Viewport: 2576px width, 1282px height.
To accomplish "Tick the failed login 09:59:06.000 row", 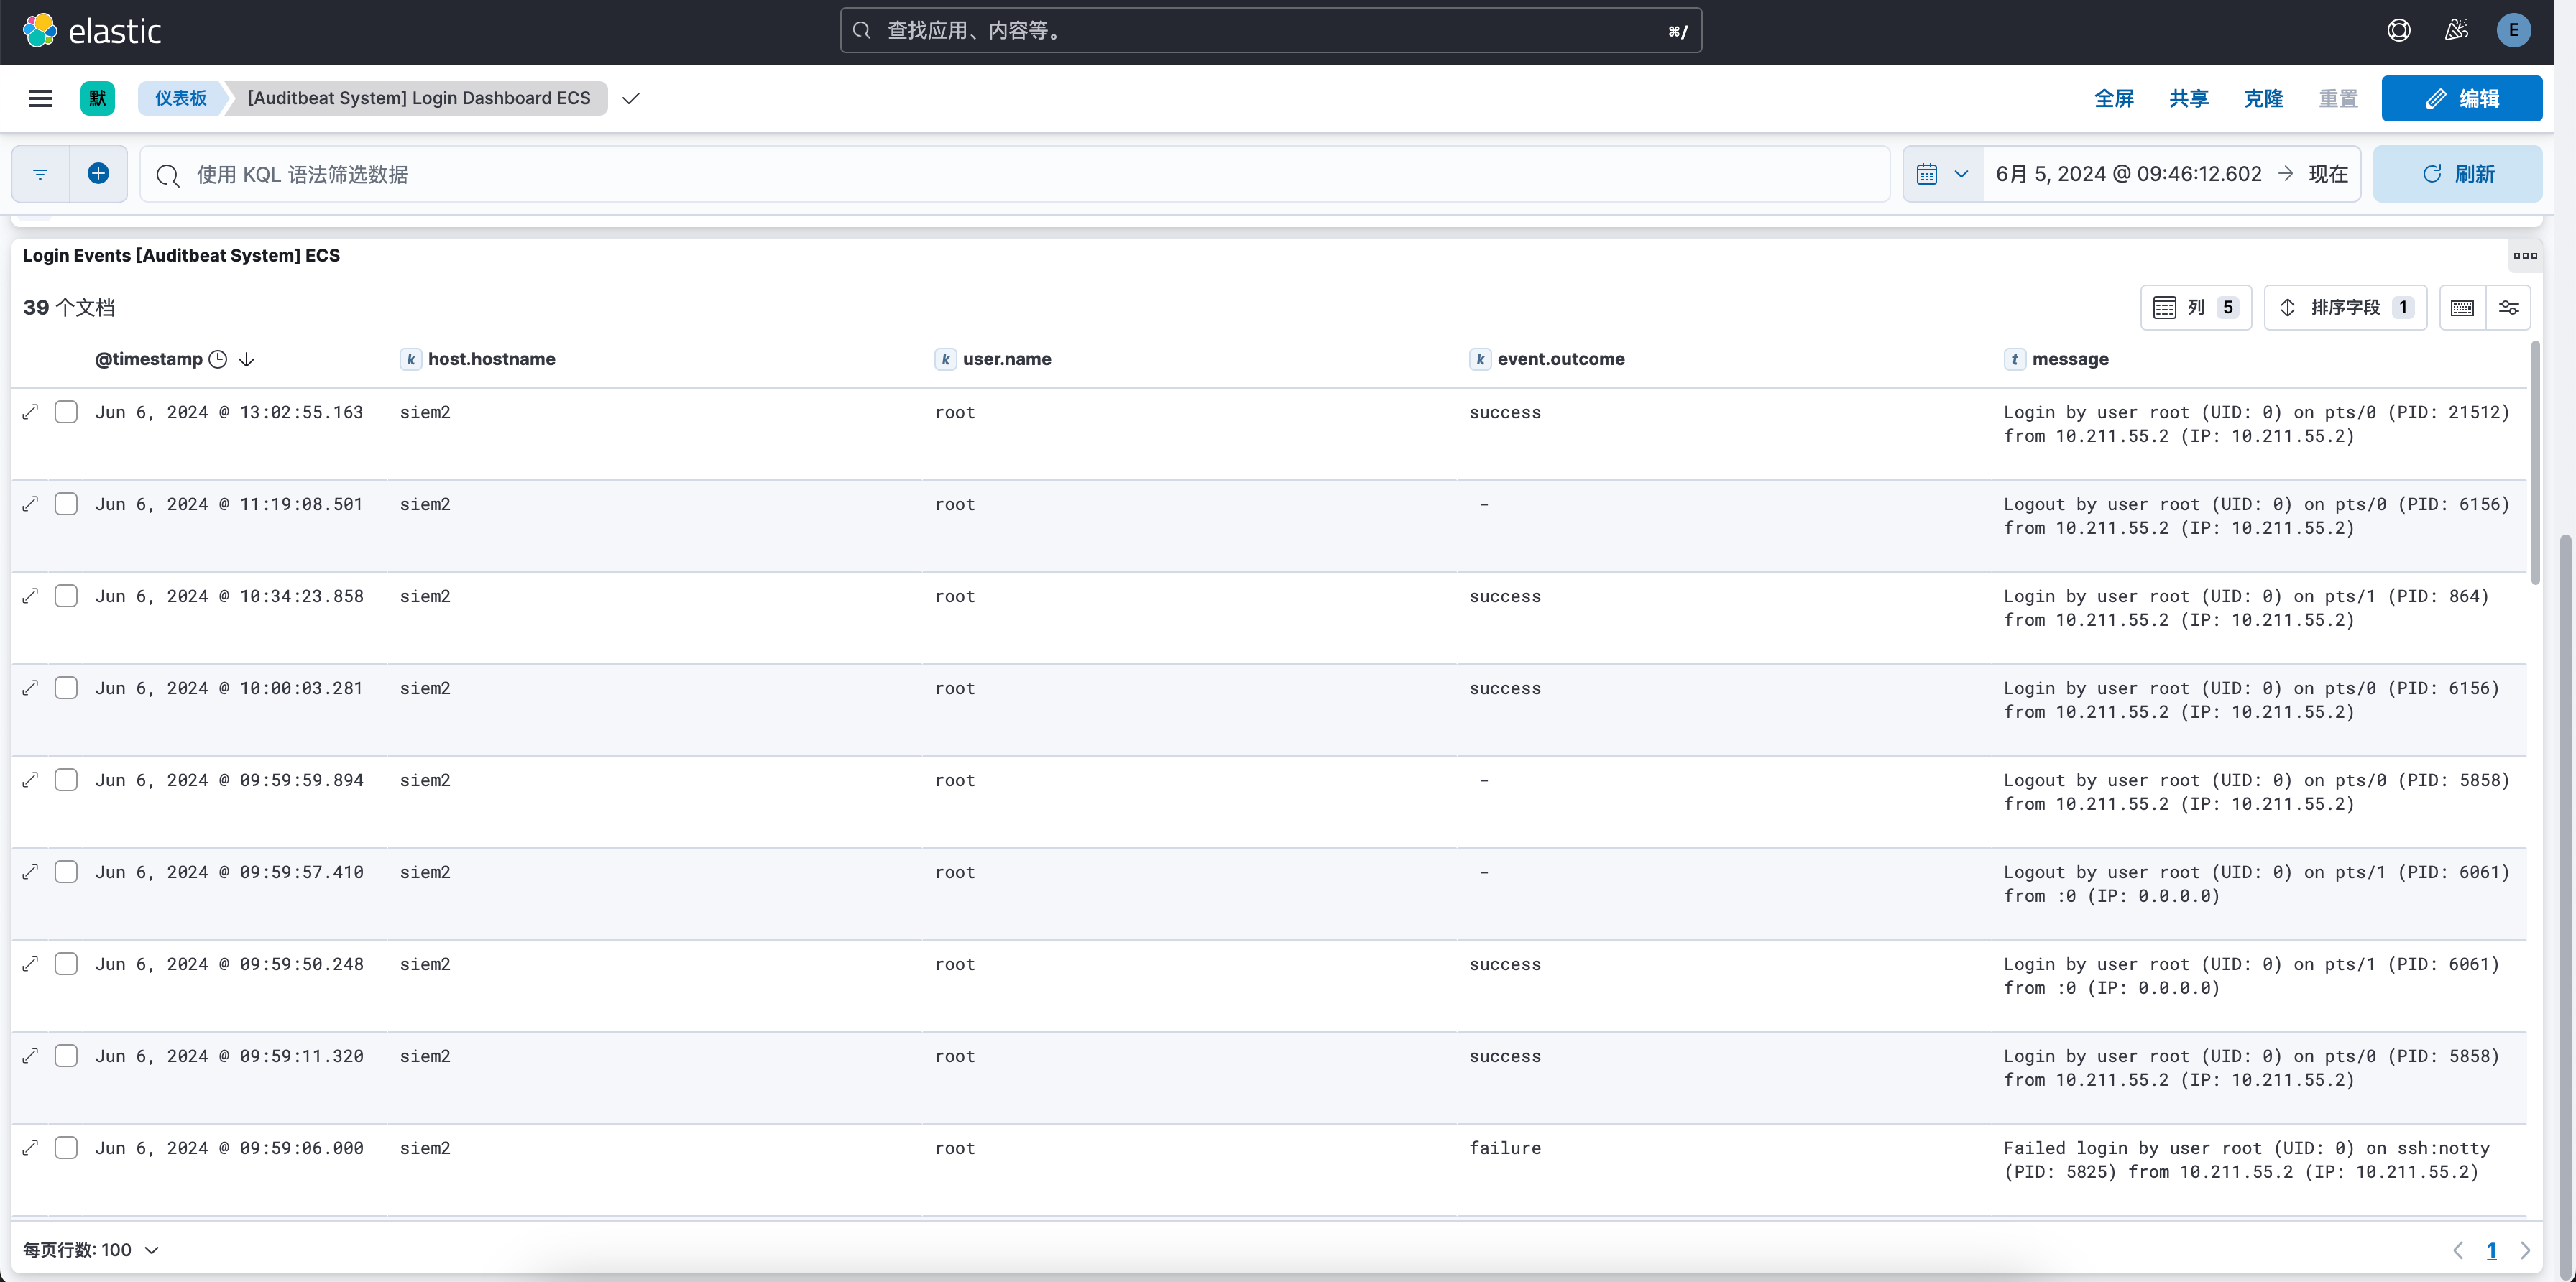I will (66, 1148).
